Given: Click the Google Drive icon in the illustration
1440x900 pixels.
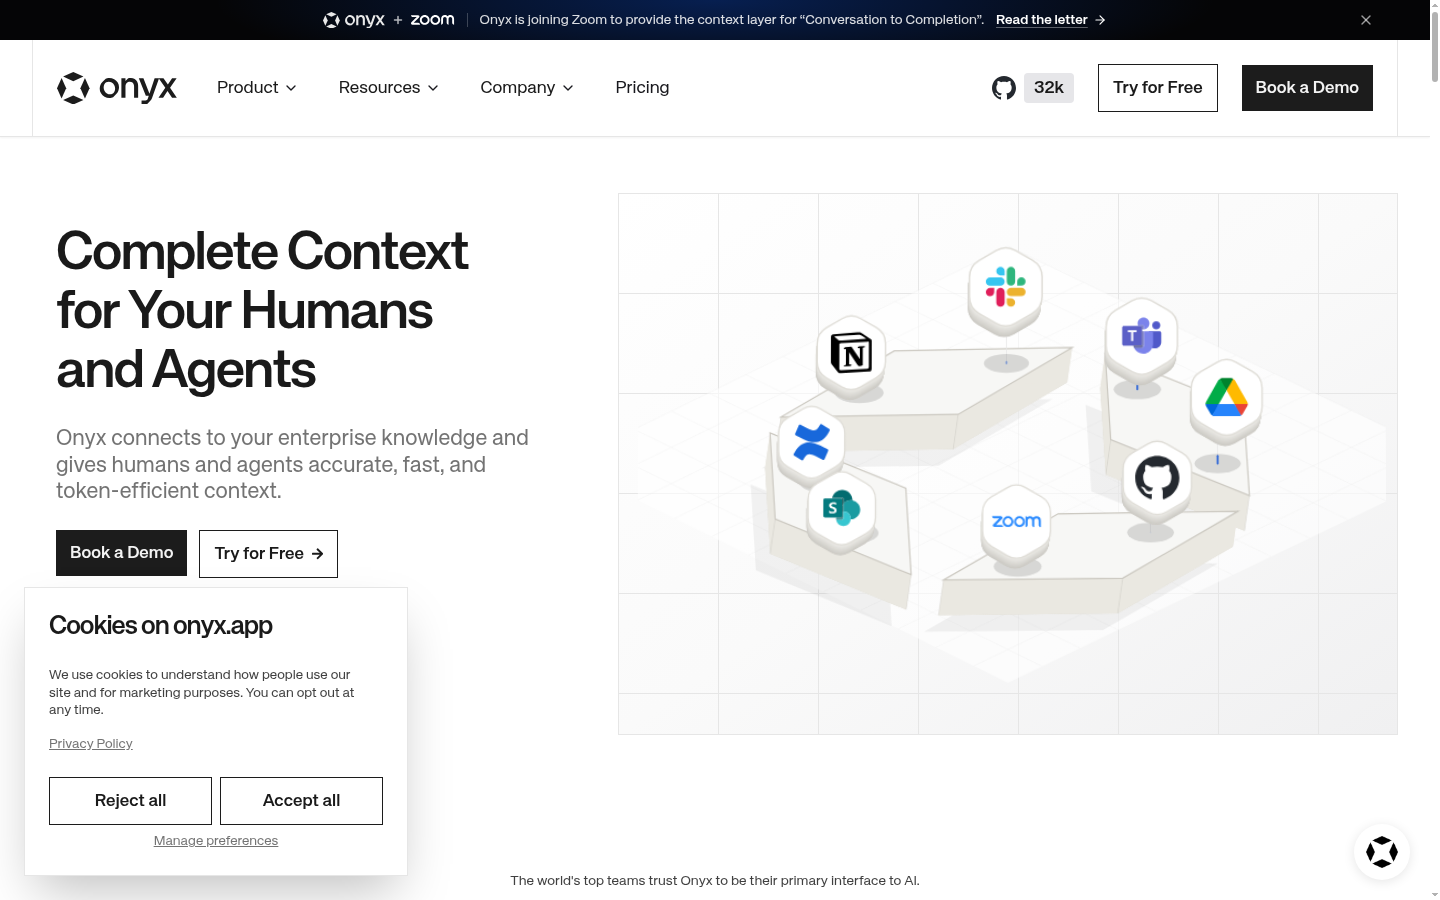Looking at the screenshot, I should pos(1226,398).
